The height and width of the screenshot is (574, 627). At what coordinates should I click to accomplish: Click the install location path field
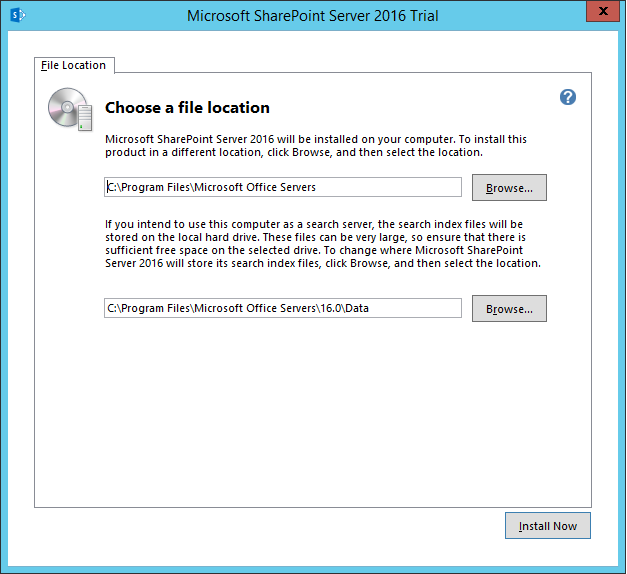283,187
